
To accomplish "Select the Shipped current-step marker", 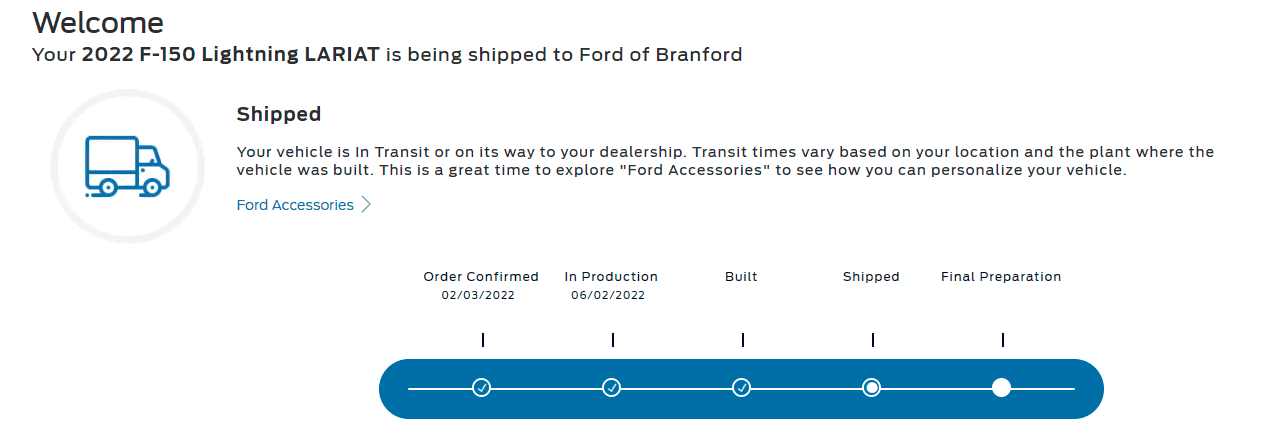I will tap(871, 388).
